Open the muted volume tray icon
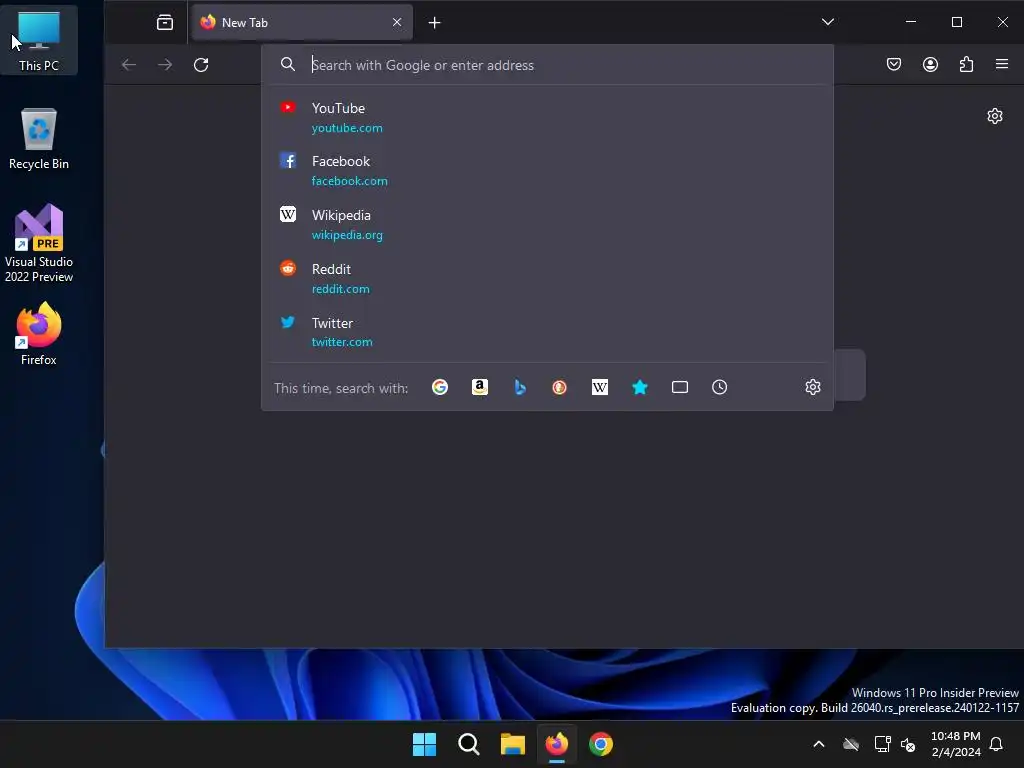 point(908,744)
